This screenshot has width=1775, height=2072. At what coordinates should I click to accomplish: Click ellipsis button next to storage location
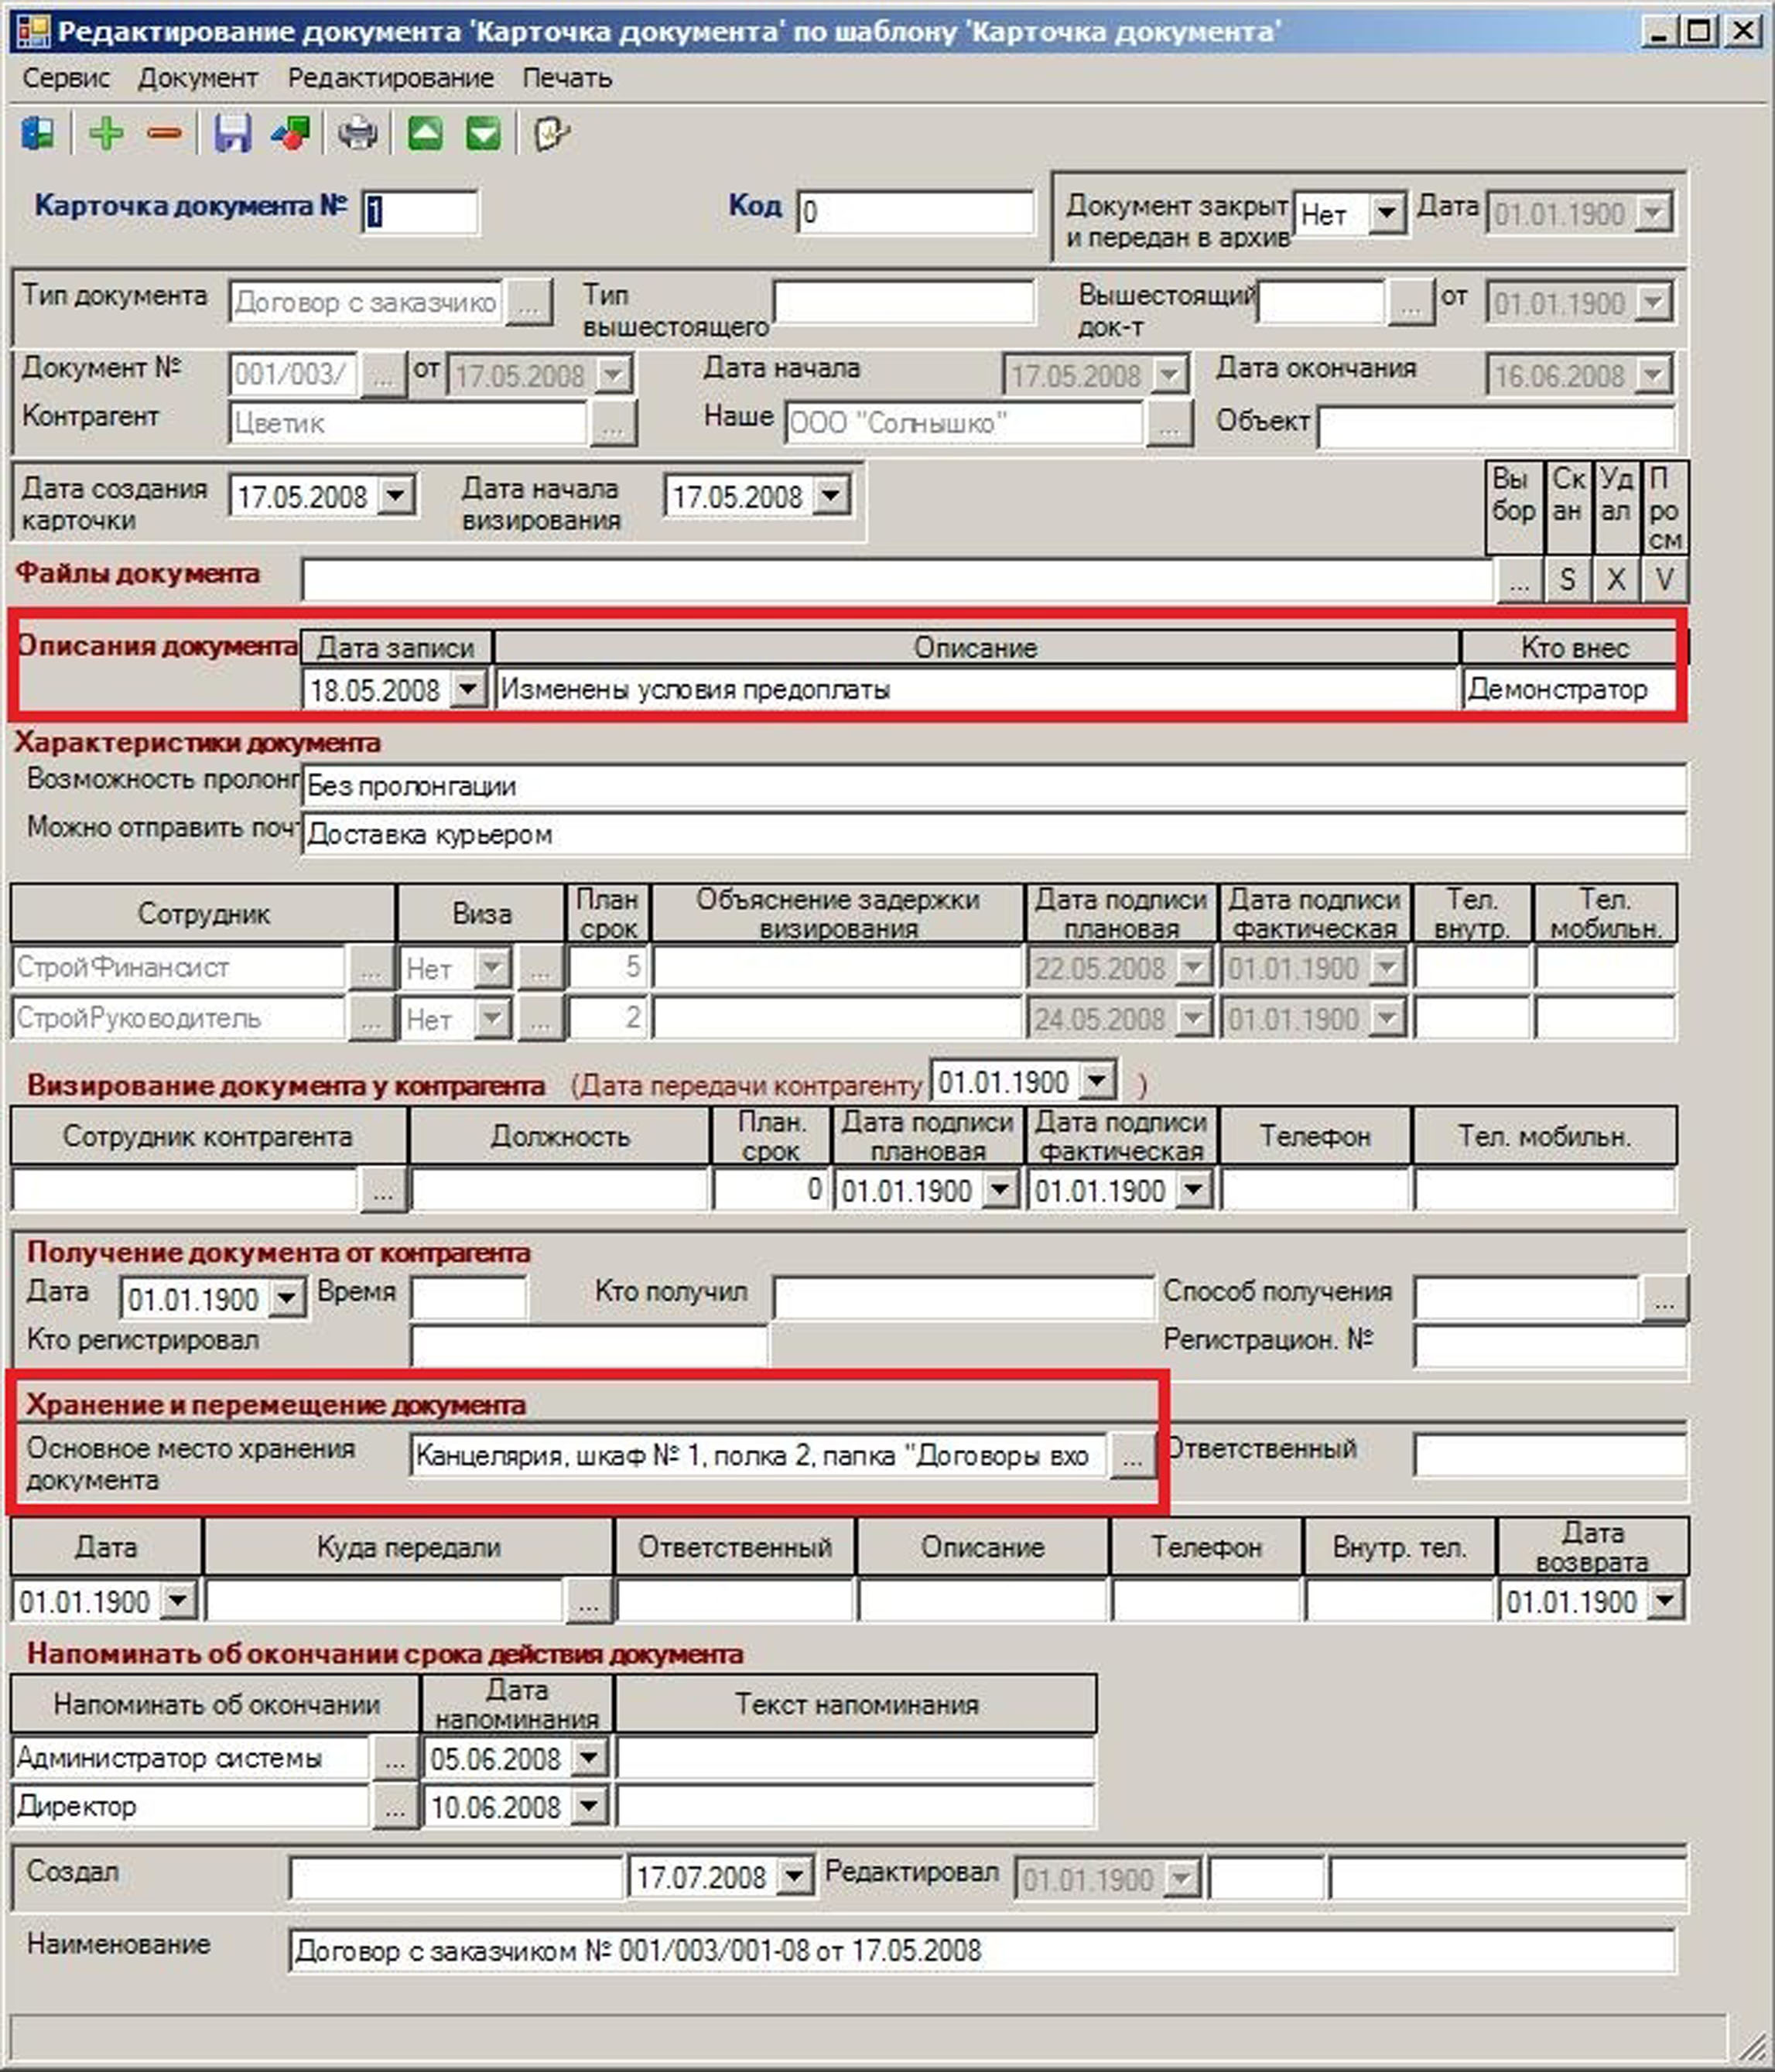pos(1132,1456)
